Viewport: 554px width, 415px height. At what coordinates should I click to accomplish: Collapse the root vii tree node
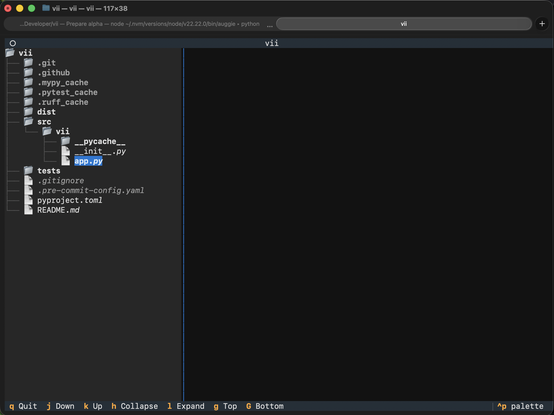25,53
